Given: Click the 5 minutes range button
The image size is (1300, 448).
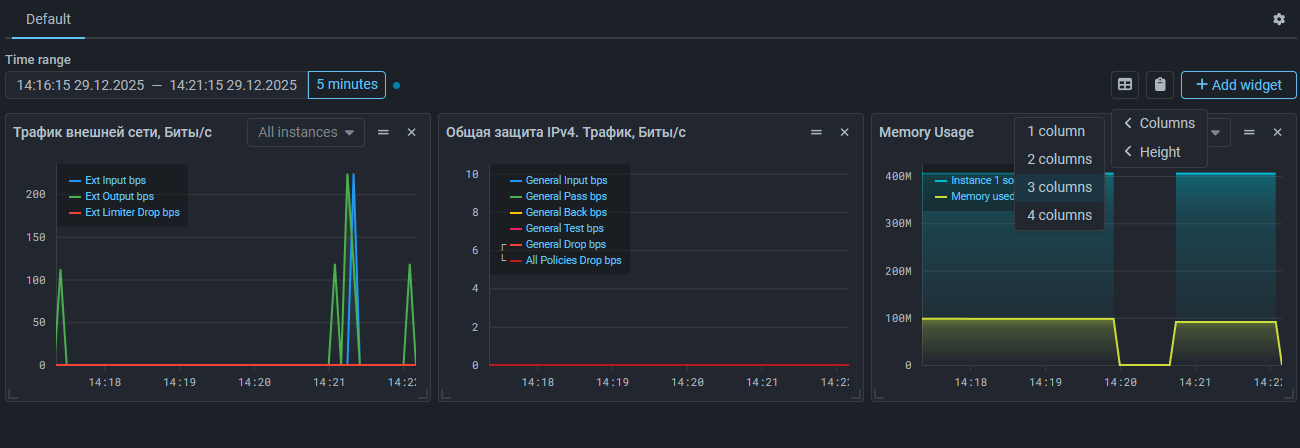Looking at the screenshot, I should [x=346, y=85].
